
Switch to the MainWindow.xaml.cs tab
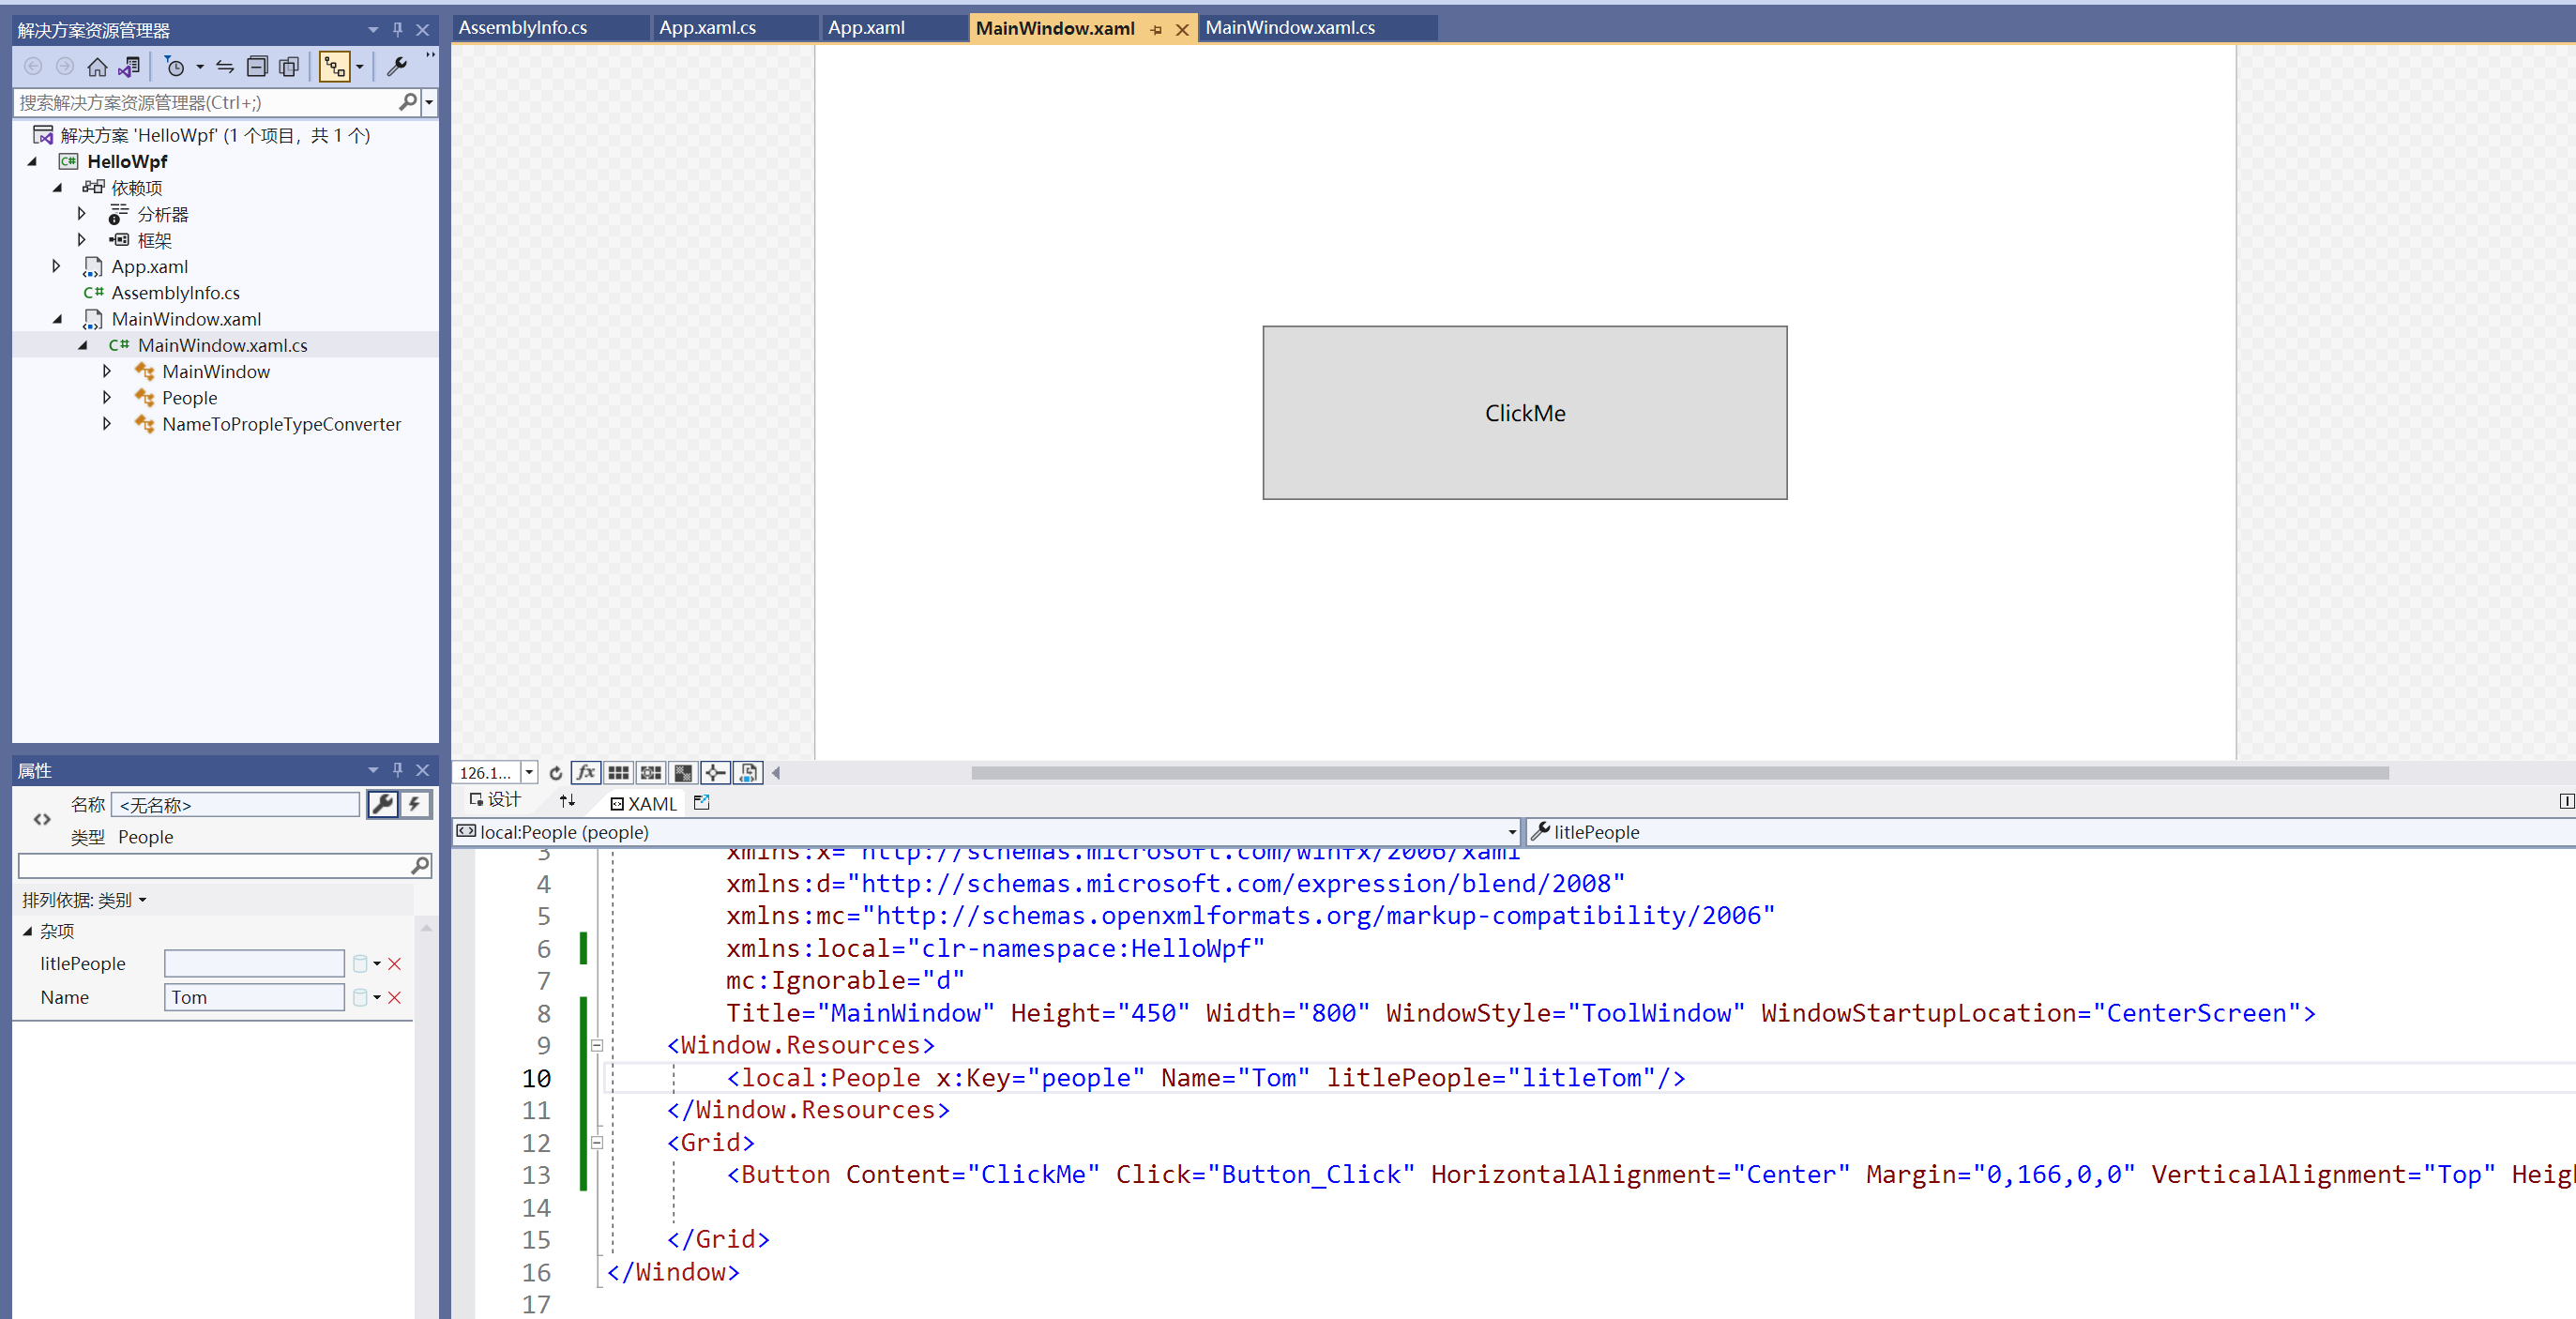tap(1317, 28)
